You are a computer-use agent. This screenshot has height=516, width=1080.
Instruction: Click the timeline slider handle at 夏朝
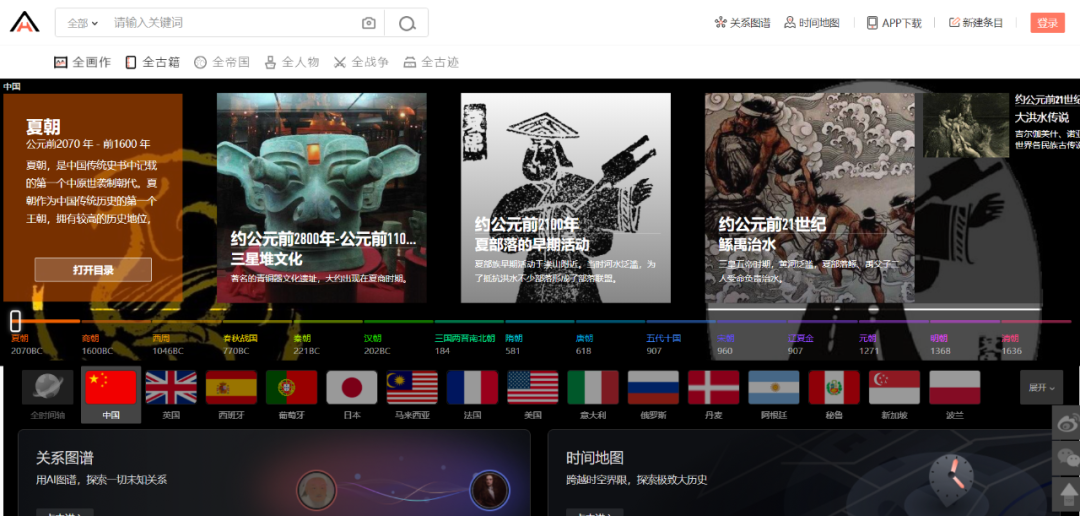(x=15, y=321)
